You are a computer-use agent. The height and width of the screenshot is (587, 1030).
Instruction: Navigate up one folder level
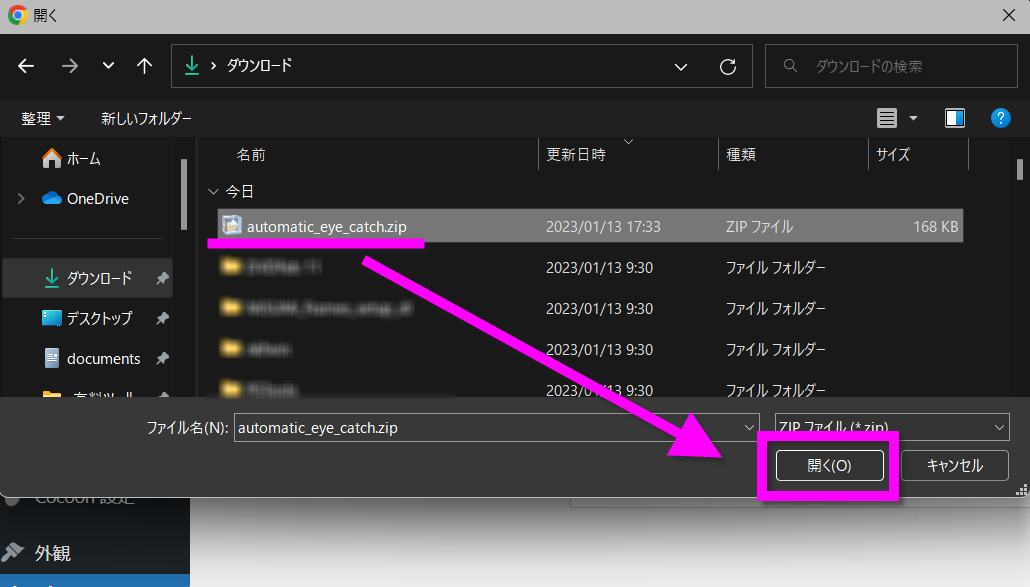[x=144, y=66]
